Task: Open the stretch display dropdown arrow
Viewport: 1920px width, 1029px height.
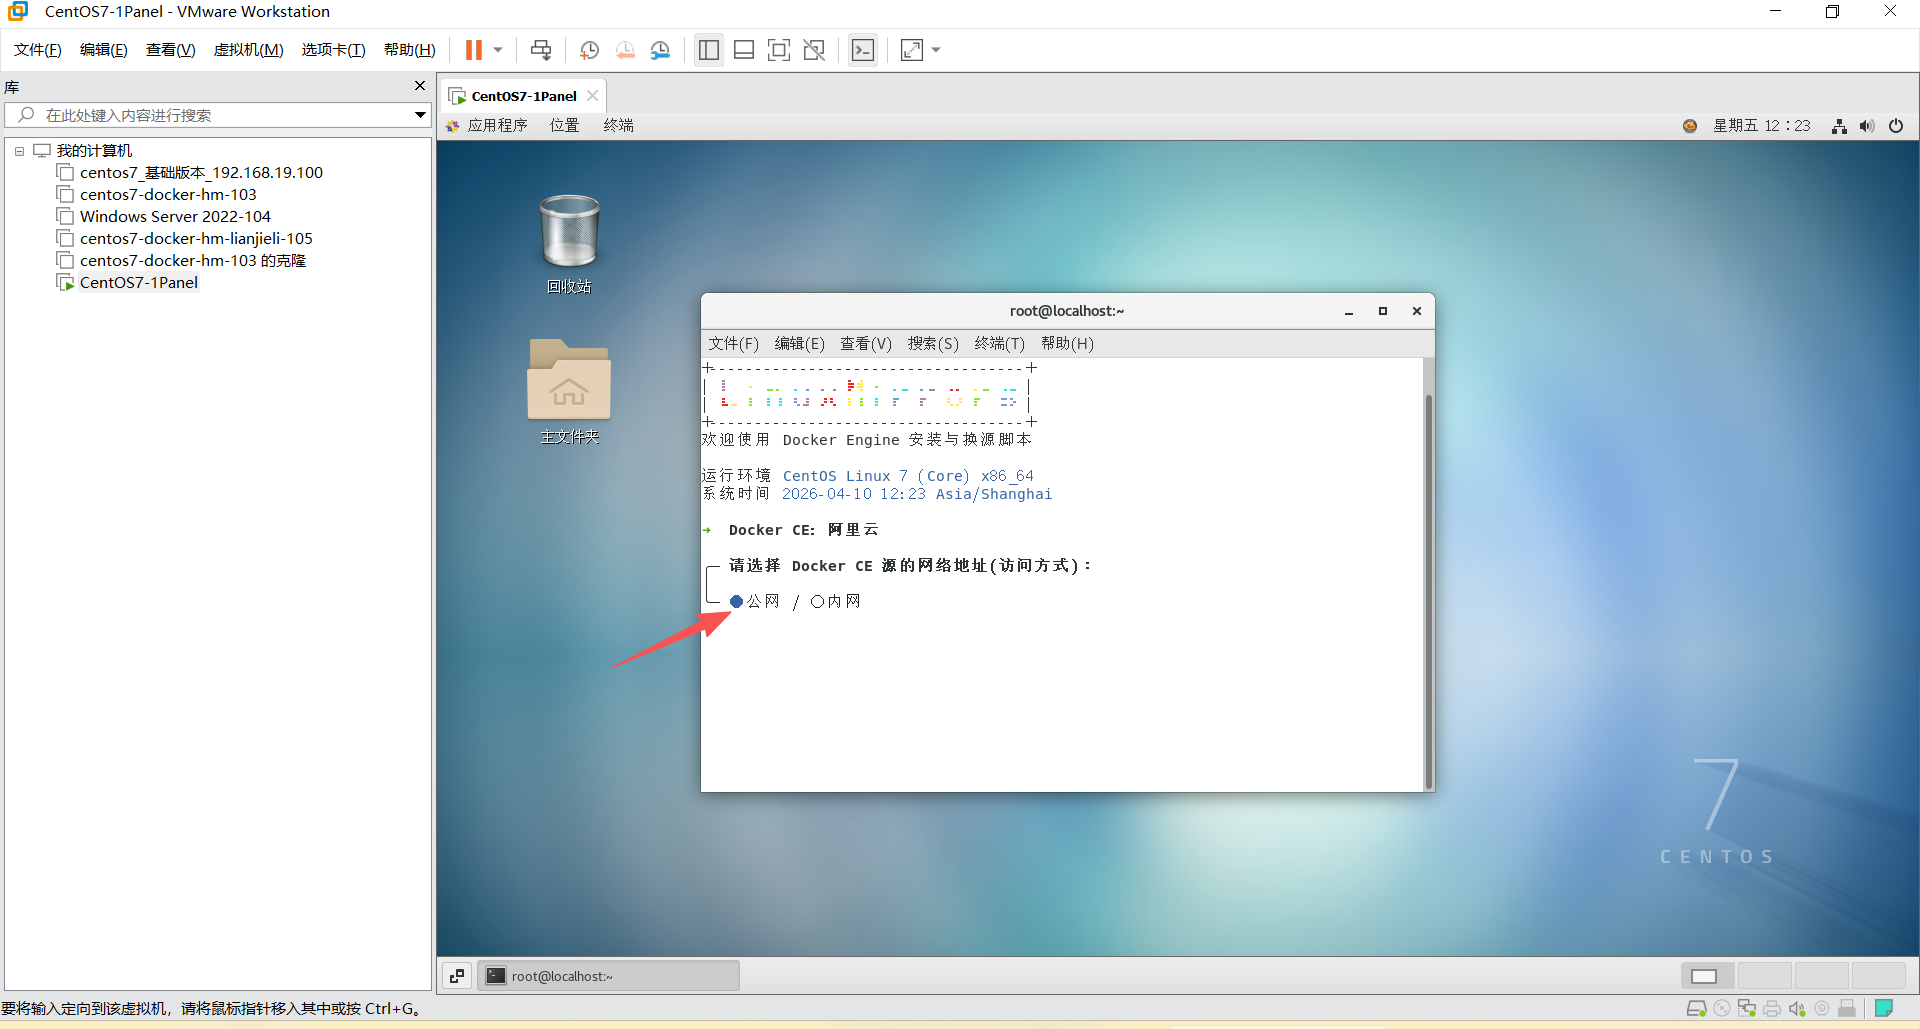Action: (x=936, y=50)
